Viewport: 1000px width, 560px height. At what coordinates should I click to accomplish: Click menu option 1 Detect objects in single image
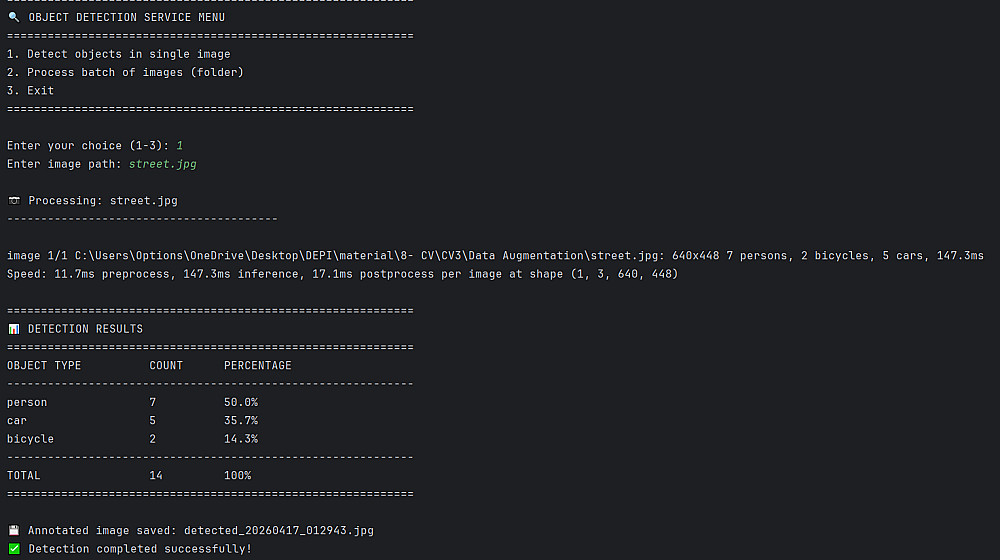coord(118,54)
